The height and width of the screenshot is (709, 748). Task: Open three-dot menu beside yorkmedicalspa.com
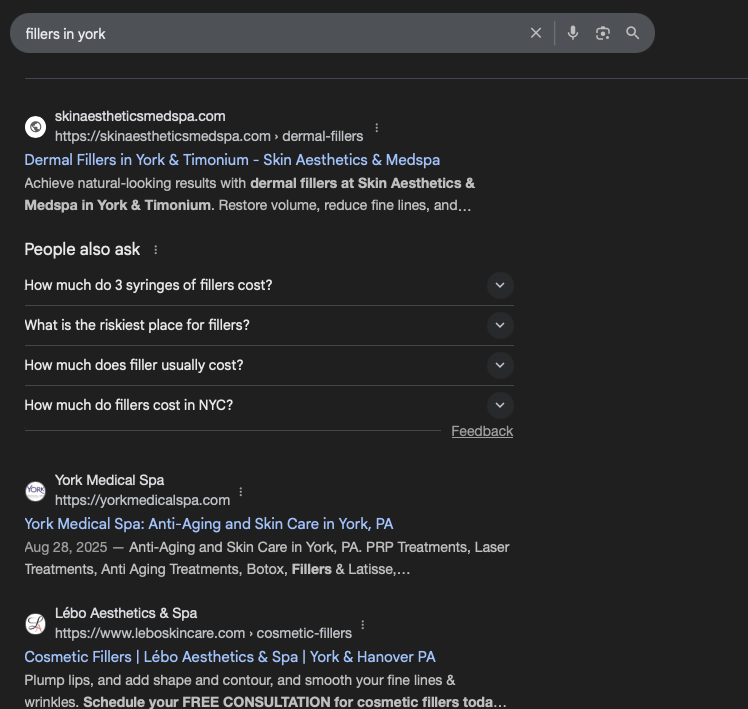[241, 492]
